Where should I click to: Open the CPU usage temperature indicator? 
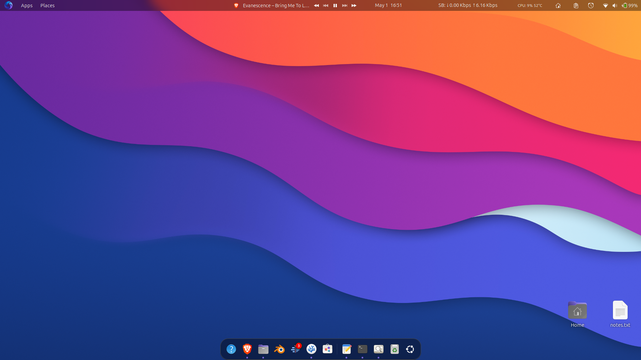pos(530,5)
